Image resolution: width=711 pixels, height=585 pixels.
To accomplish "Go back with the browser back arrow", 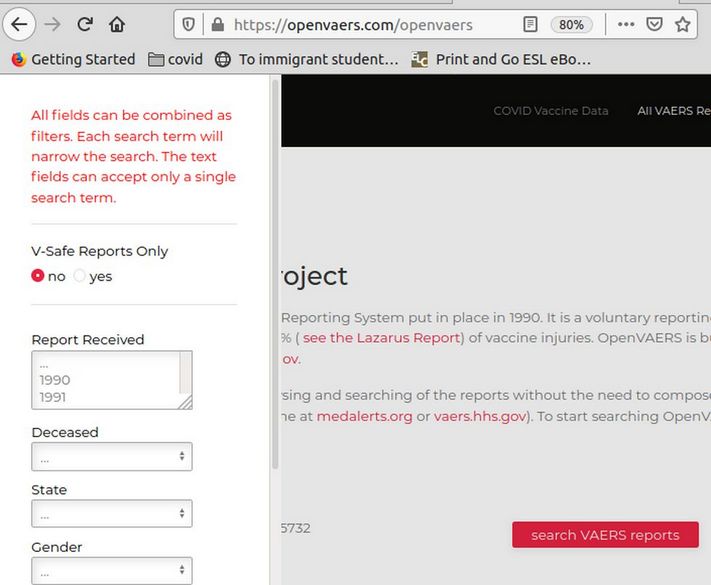I will pos(19,24).
